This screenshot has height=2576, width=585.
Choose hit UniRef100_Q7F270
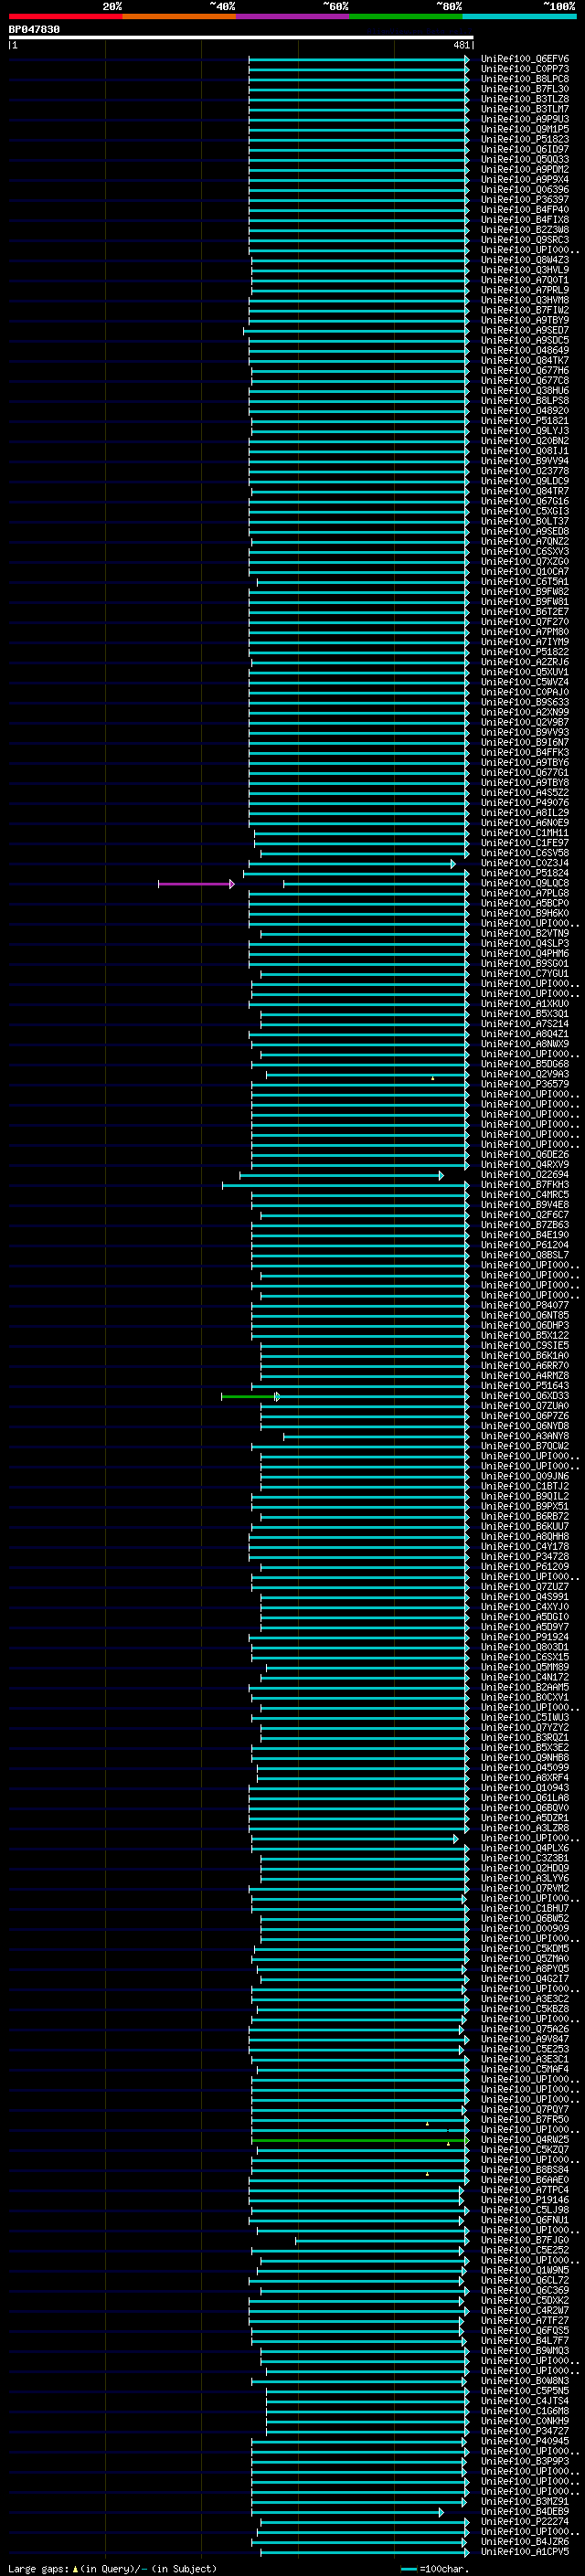524,622
